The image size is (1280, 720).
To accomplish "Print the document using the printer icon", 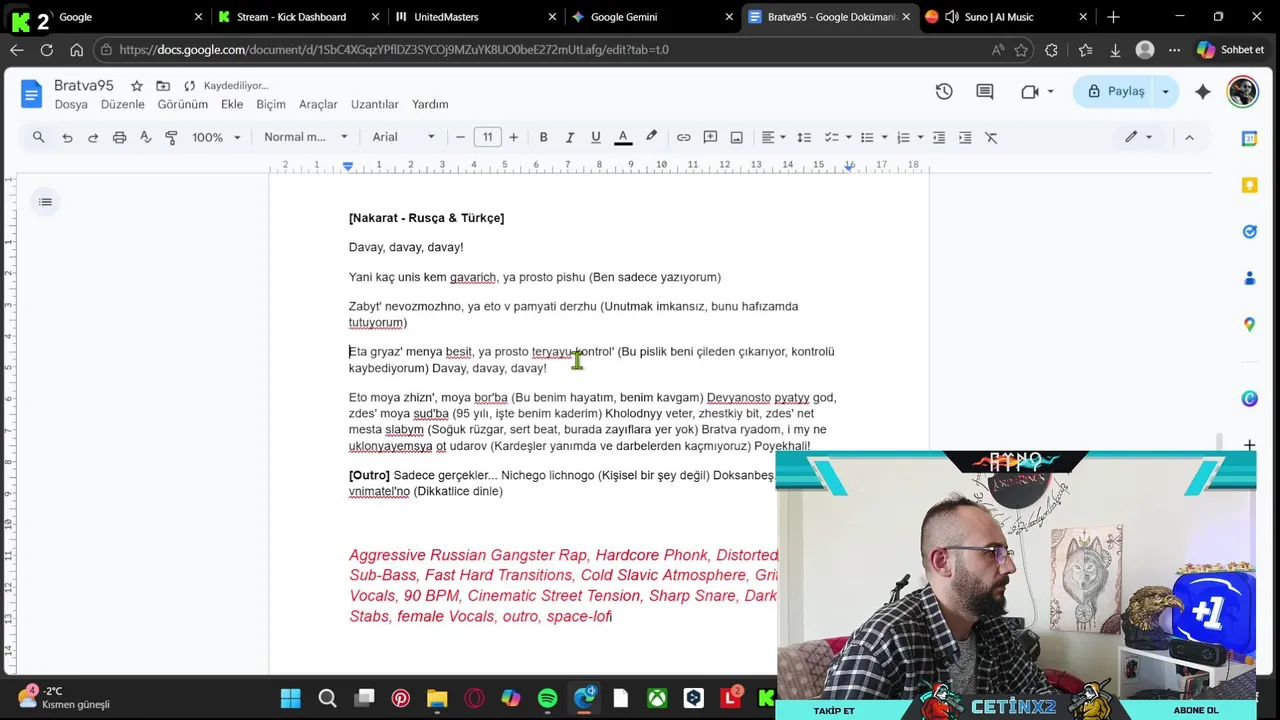I will point(119,137).
